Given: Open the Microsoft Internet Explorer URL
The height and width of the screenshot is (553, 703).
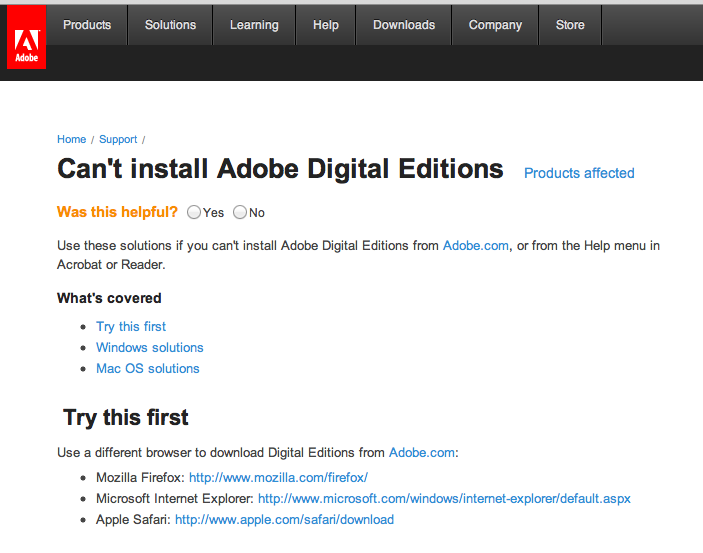Looking at the screenshot, I should (x=444, y=499).
